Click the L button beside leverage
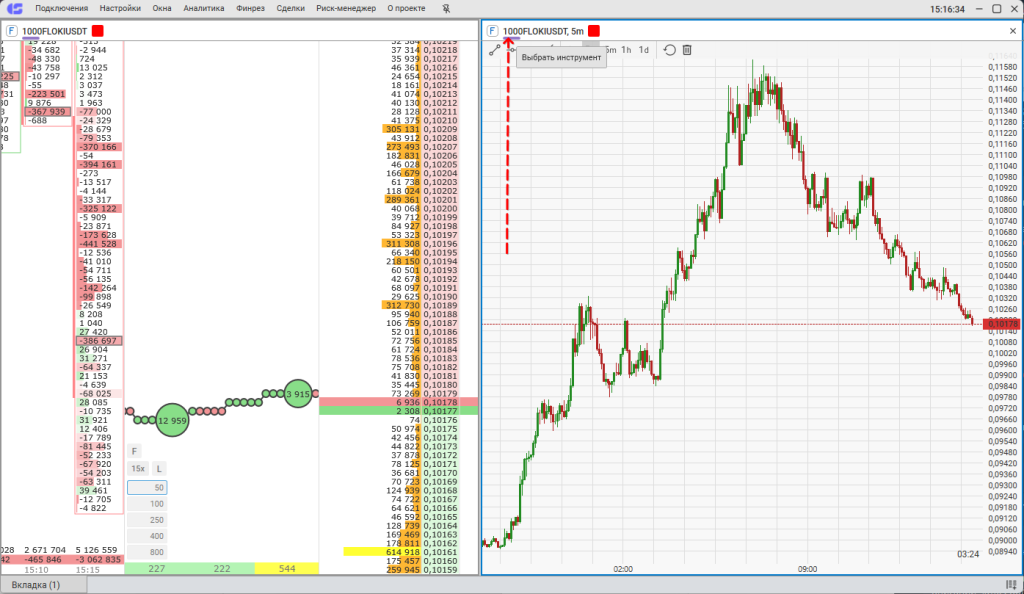1024x594 pixels. (159, 469)
